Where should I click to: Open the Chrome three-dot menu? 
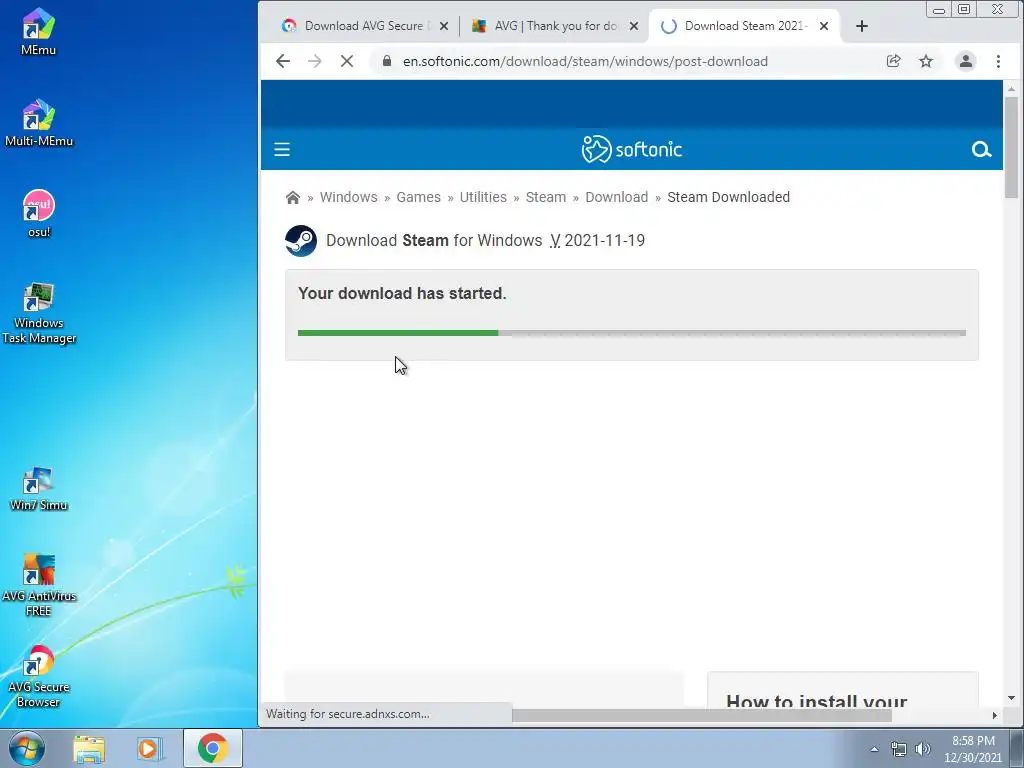tap(998, 61)
